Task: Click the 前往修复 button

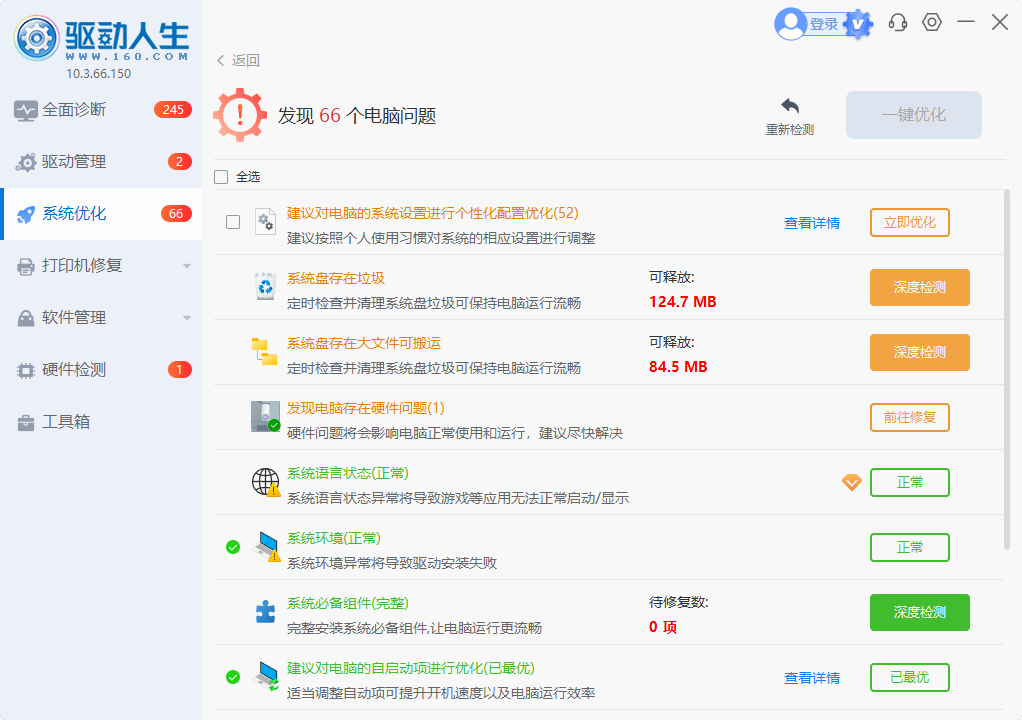Action: pyautogui.click(x=910, y=418)
